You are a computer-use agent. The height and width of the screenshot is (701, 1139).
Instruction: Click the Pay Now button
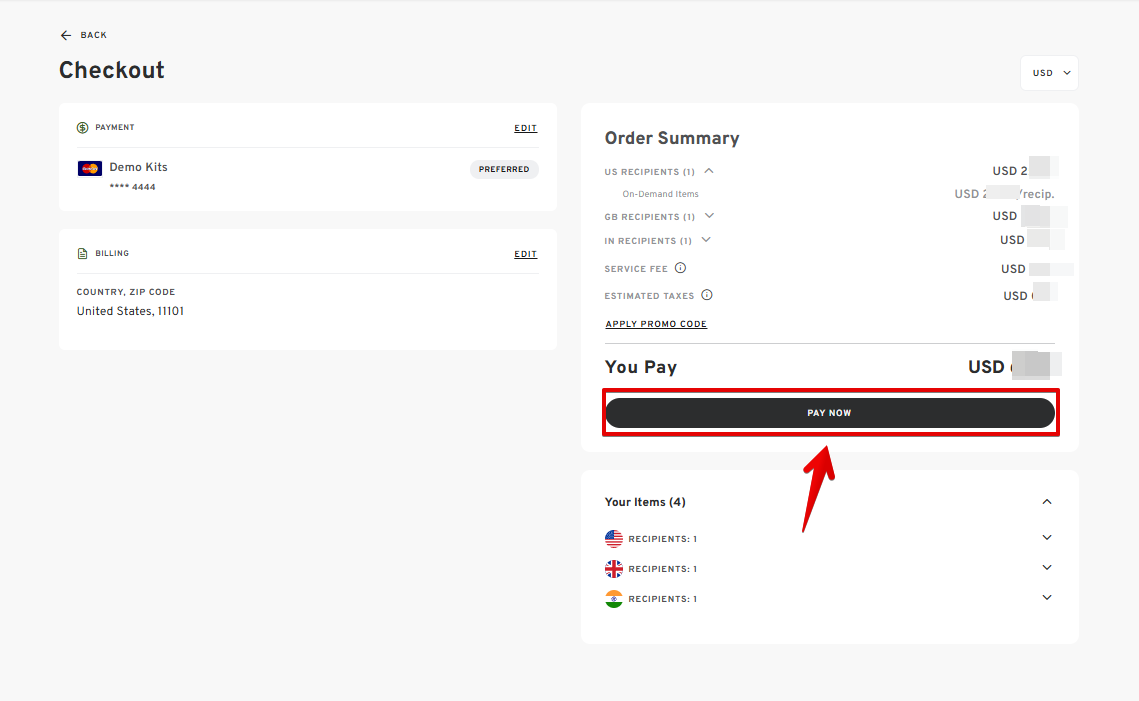click(x=830, y=413)
